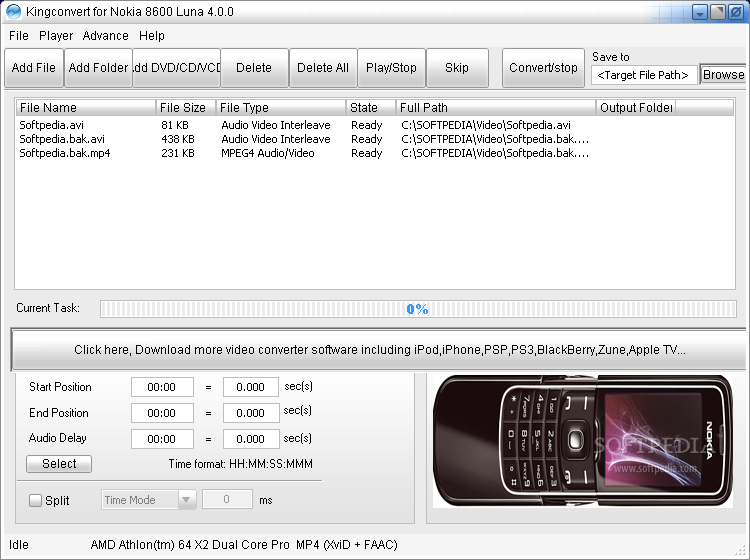Click the 438 KB file size cell
Screen dimensions: 750x560
[x=178, y=139]
